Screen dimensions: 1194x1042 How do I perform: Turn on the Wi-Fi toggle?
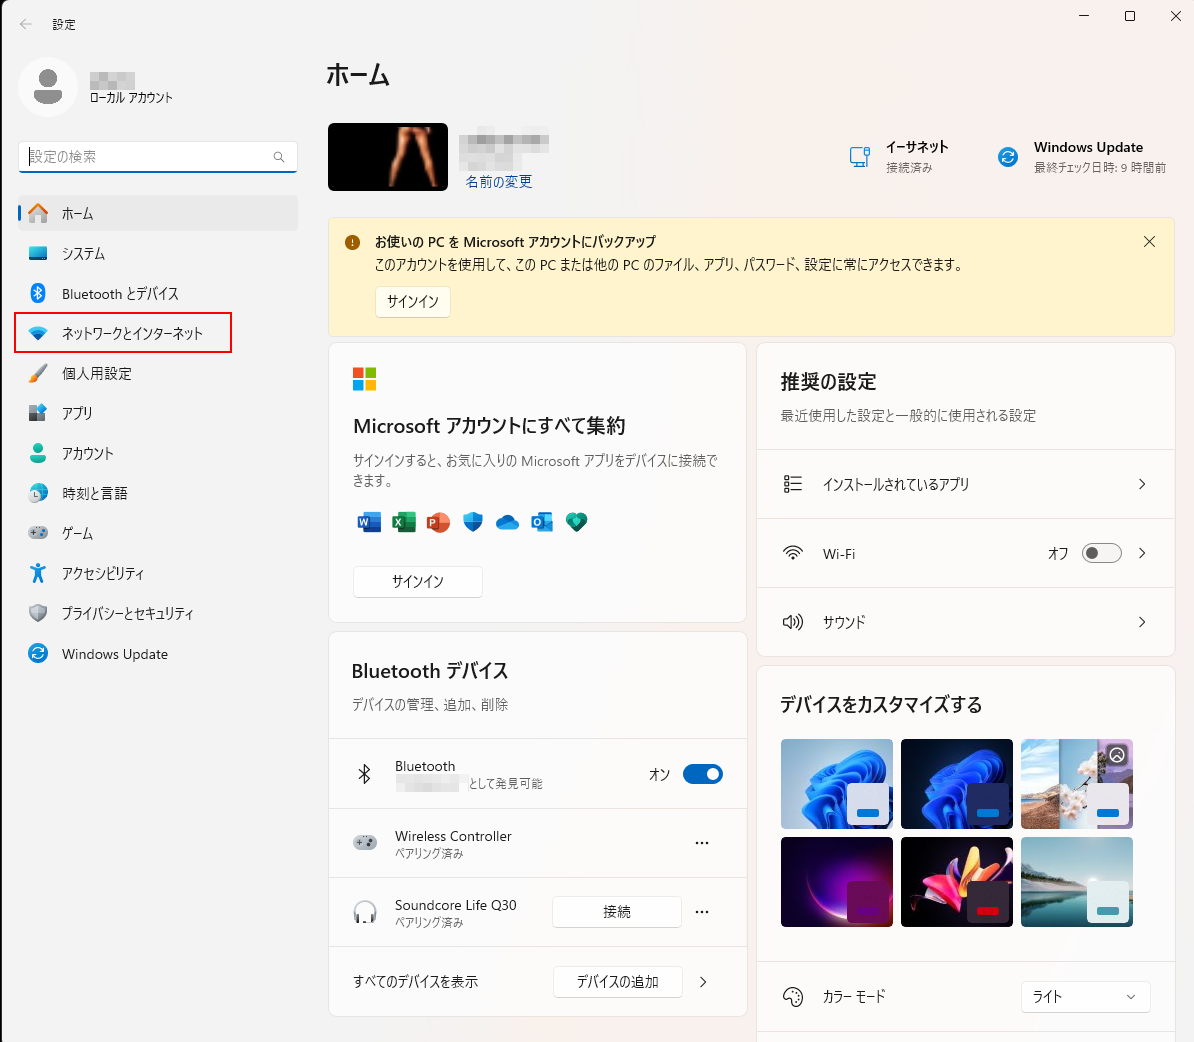[1101, 553]
